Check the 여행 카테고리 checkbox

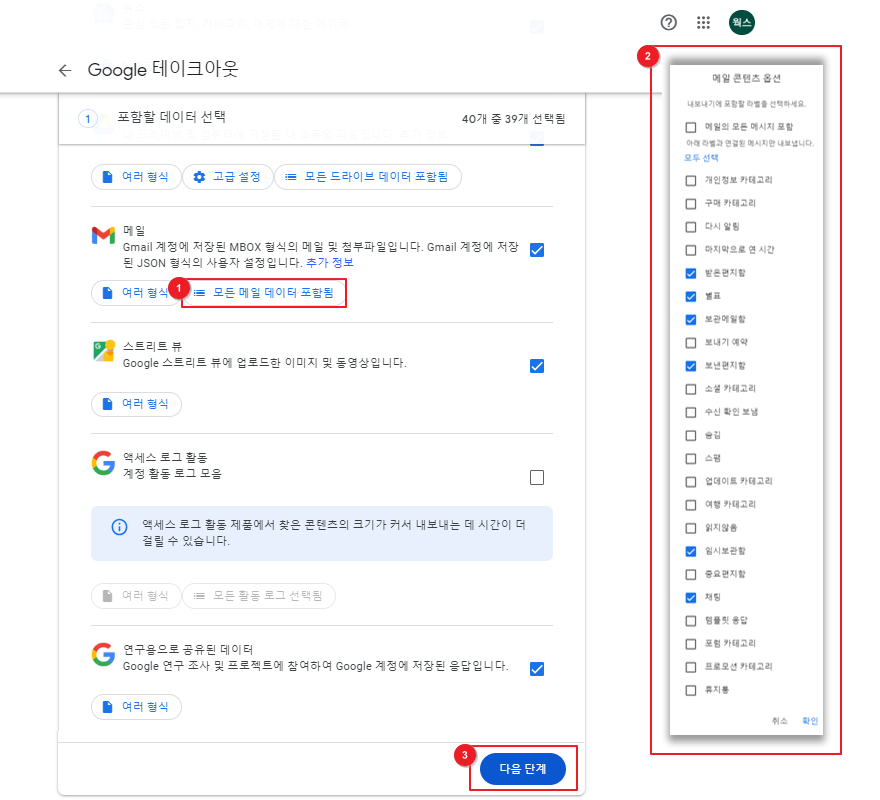tap(691, 505)
